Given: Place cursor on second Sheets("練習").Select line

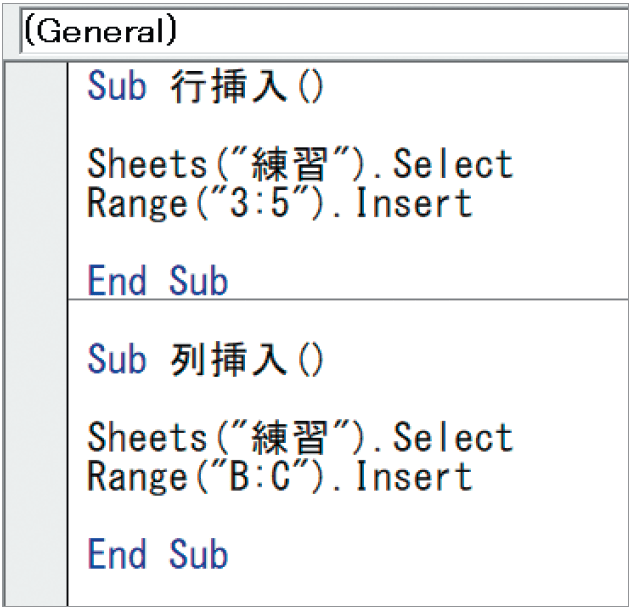Looking at the screenshot, I should [x=300, y=437].
